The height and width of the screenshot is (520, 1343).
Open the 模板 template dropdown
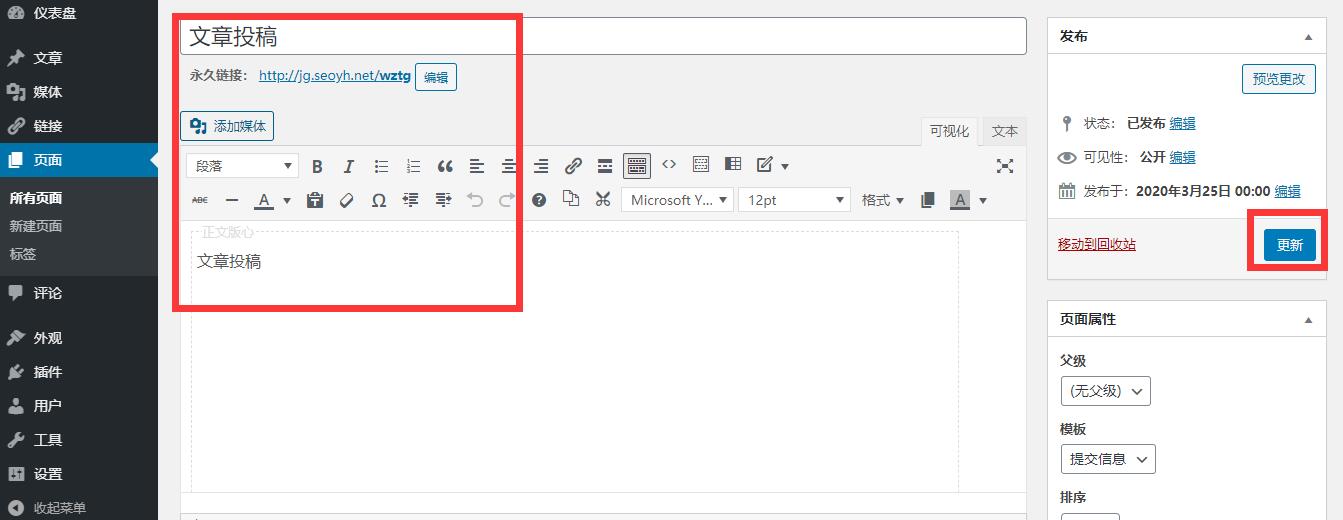(1108, 459)
